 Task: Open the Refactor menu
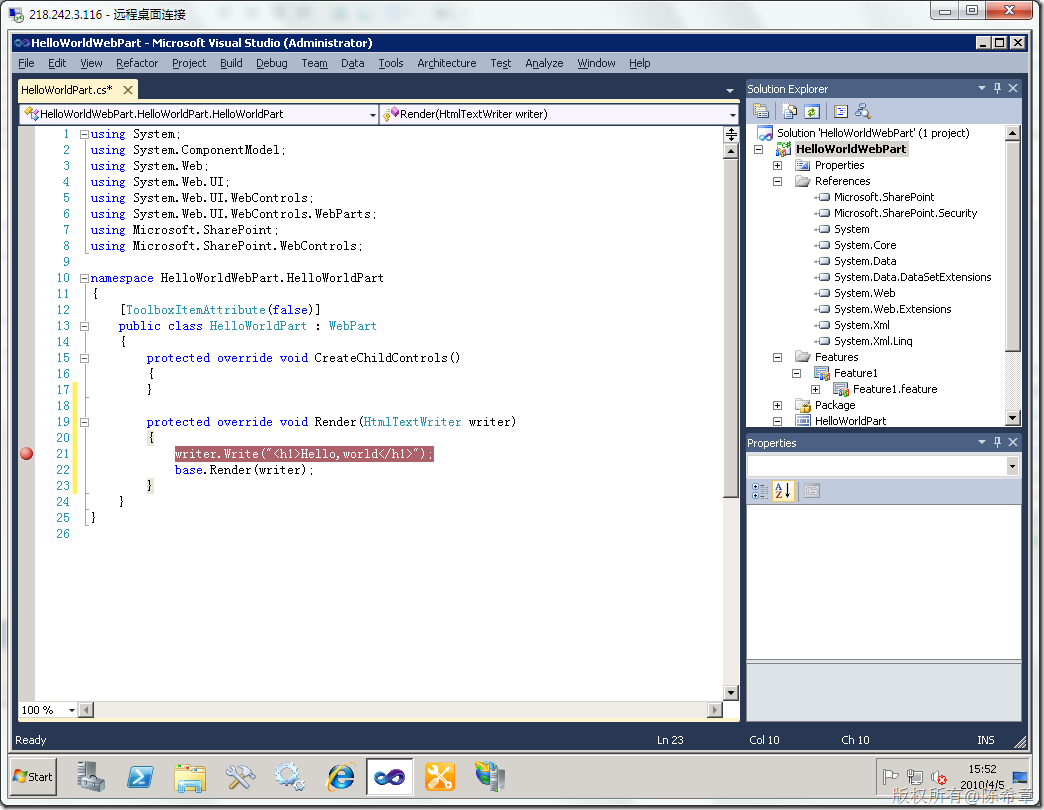(136, 63)
